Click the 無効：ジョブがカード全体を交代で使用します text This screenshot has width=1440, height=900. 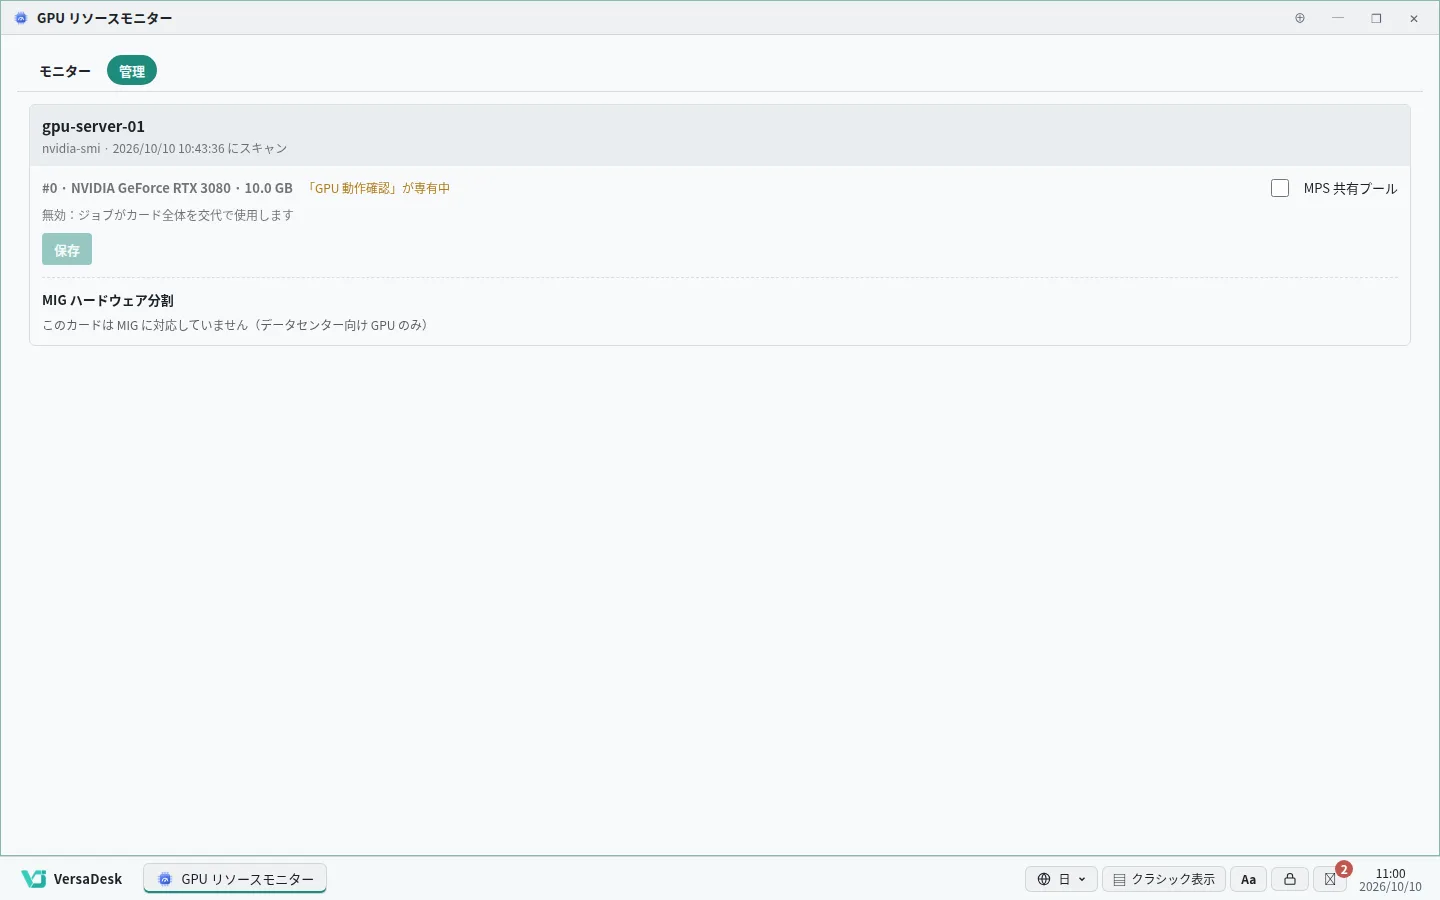click(168, 215)
